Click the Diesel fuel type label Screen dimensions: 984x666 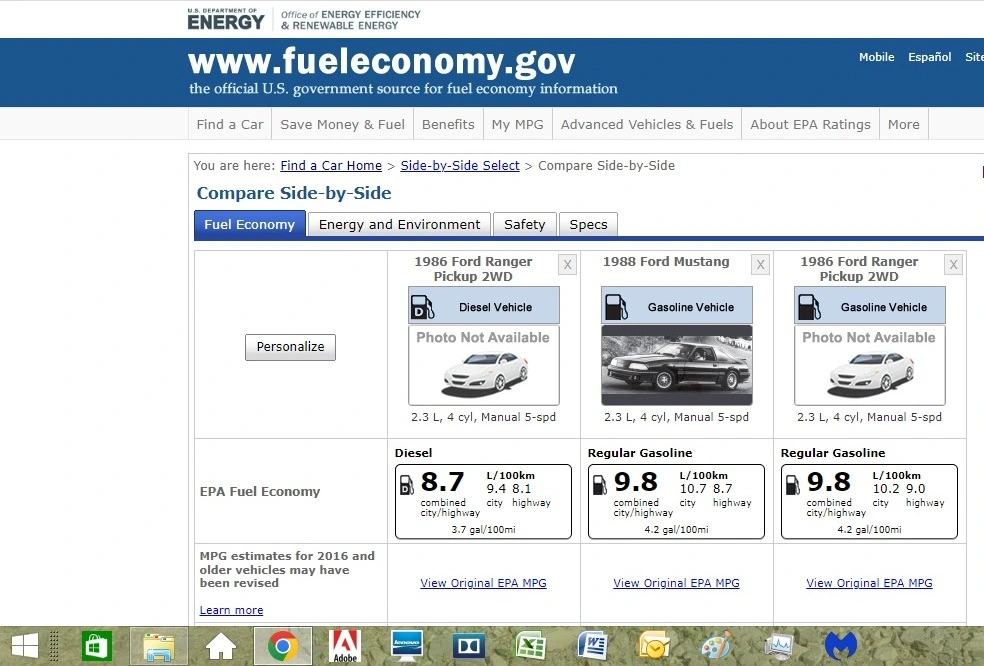pos(414,453)
